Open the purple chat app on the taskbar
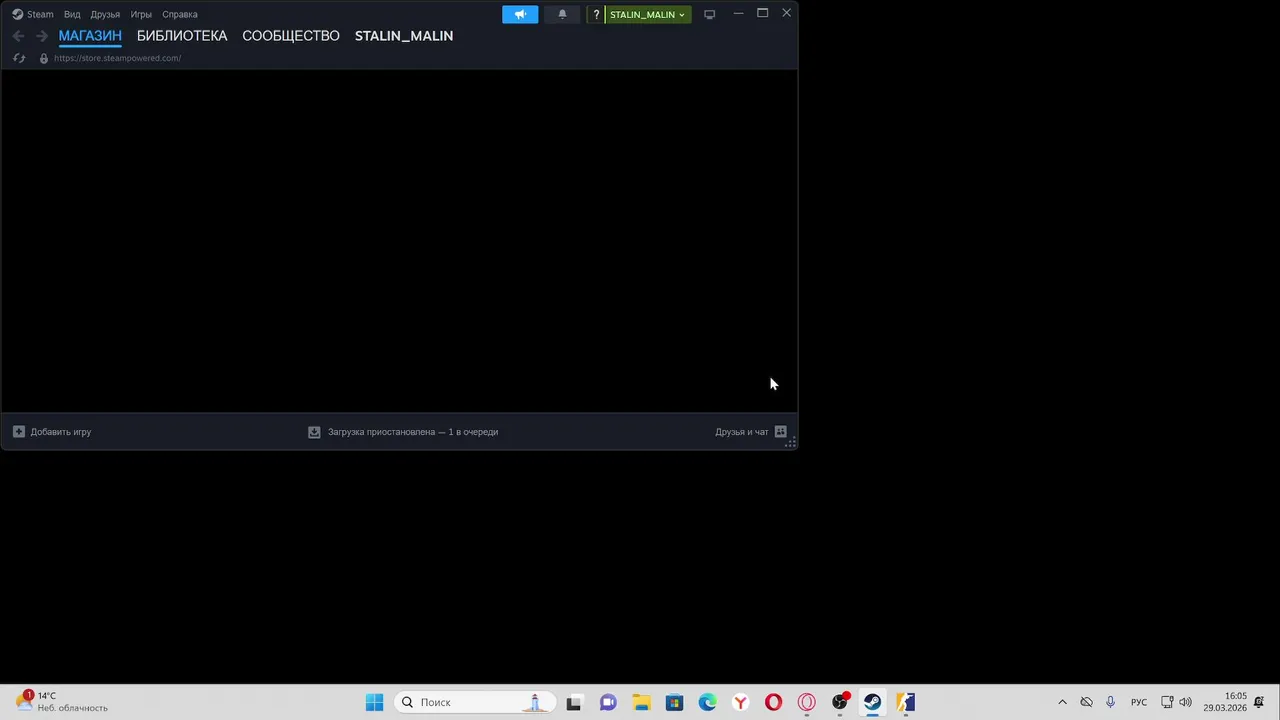This screenshot has width=1280, height=720. pyautogui.click(x=608, y=702)
